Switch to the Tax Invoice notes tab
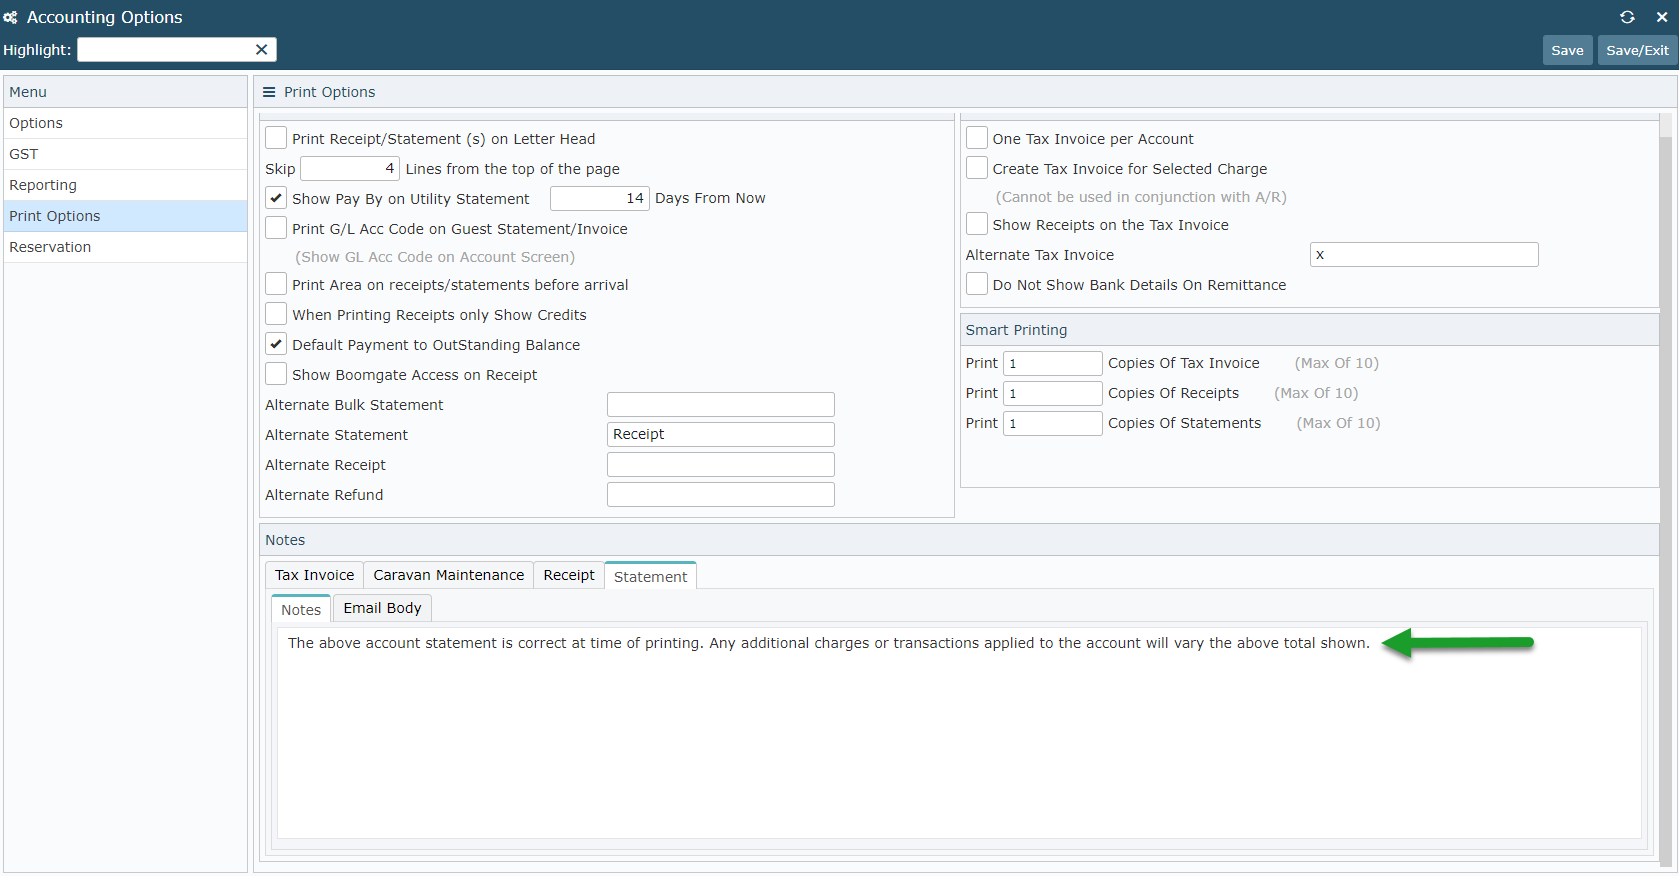Viewport: 1679px width, 876px height. click(x=314, y=575)
